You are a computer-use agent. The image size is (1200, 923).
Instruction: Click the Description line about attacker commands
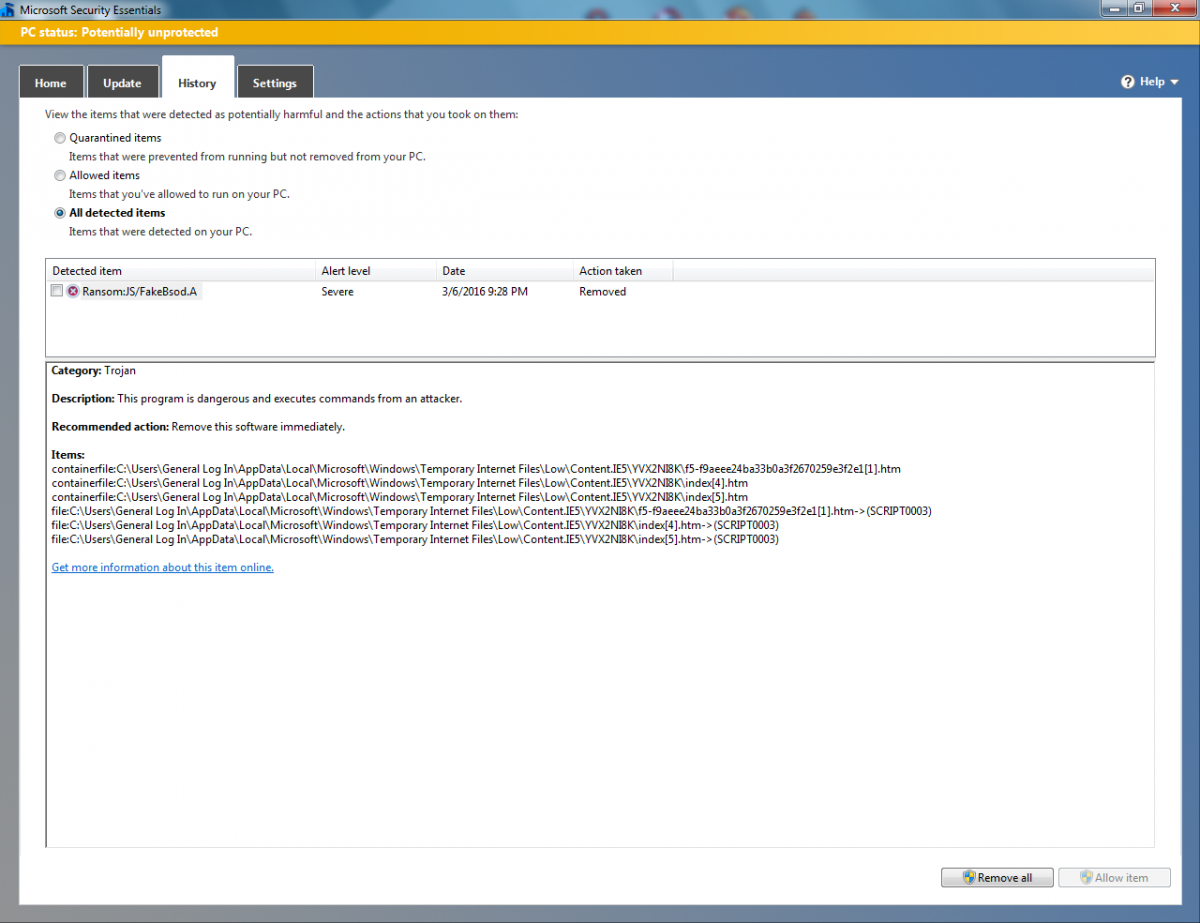257,398
